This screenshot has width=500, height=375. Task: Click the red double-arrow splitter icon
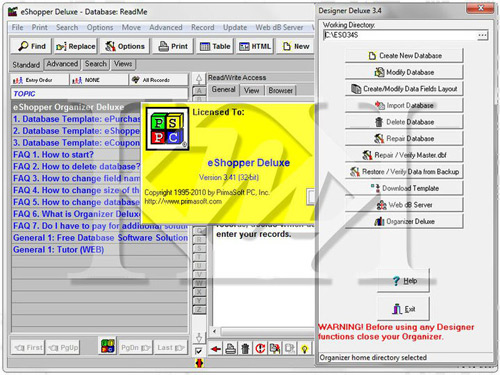(x=199, y=363)
